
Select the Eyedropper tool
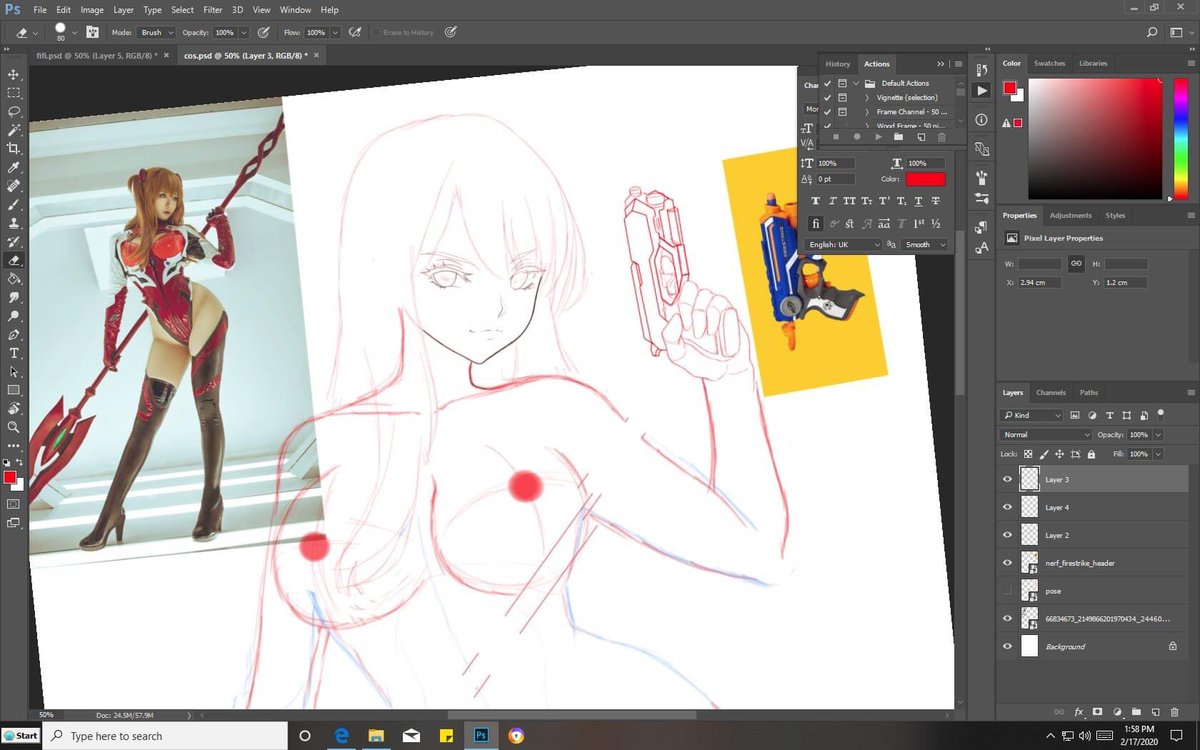pyautogui.click(x=14, y=167)
